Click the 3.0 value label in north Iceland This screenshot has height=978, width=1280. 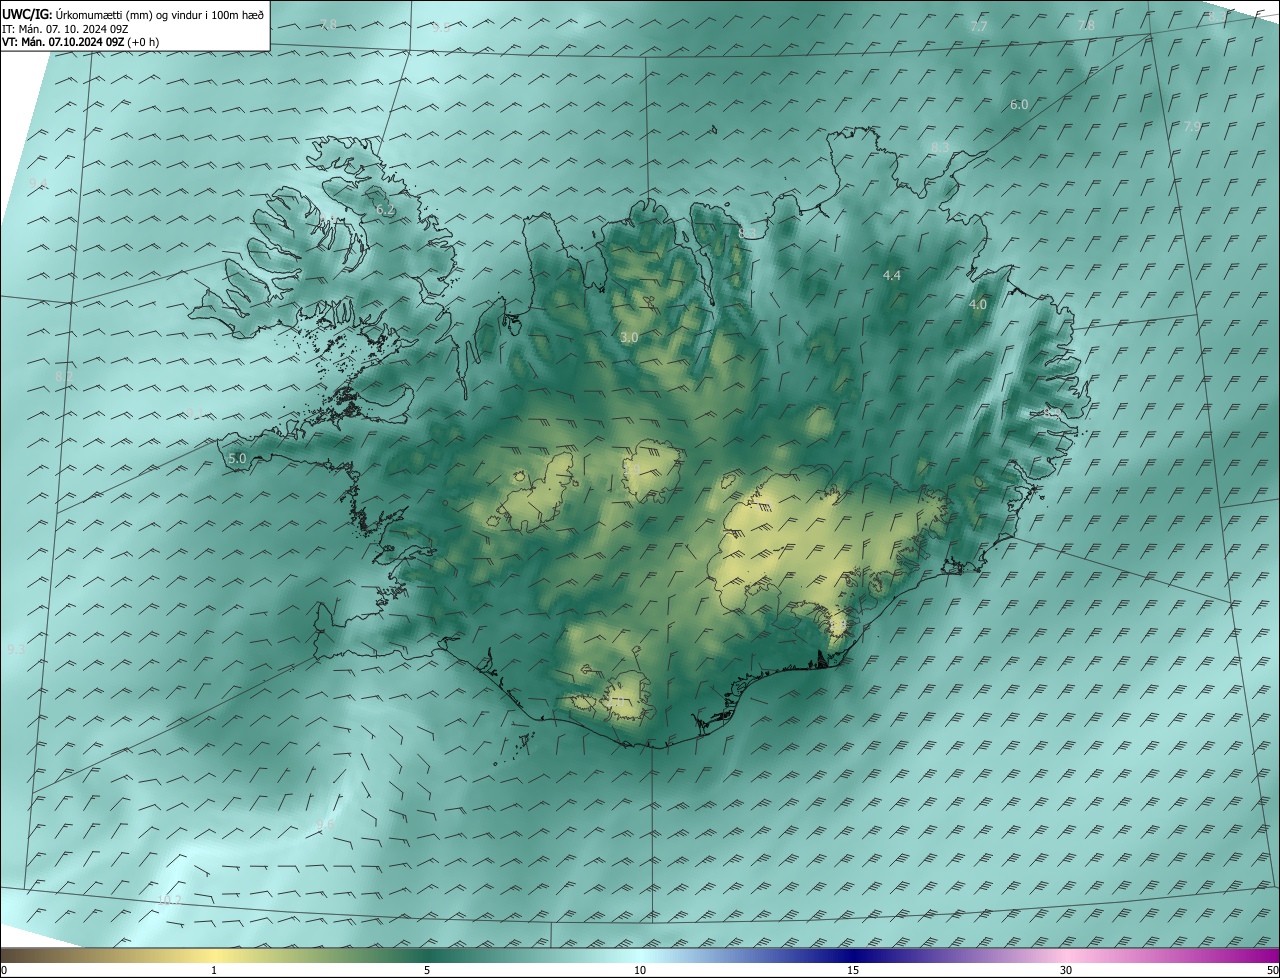(629, 338)
